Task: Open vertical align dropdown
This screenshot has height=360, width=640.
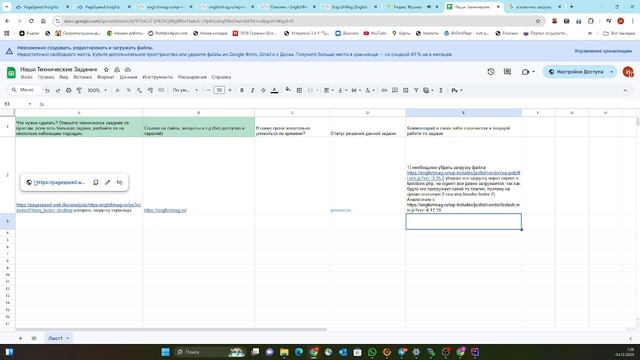Action: [342, 90]
